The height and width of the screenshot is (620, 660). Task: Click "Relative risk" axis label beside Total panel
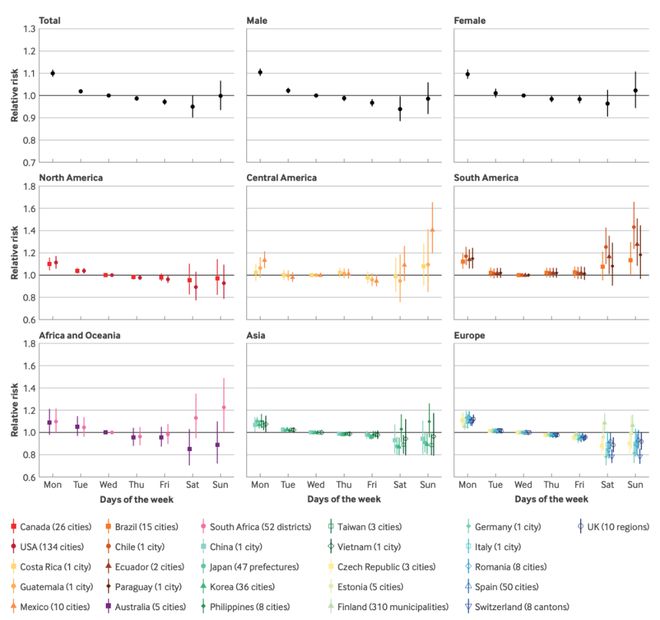pos(15,96)
